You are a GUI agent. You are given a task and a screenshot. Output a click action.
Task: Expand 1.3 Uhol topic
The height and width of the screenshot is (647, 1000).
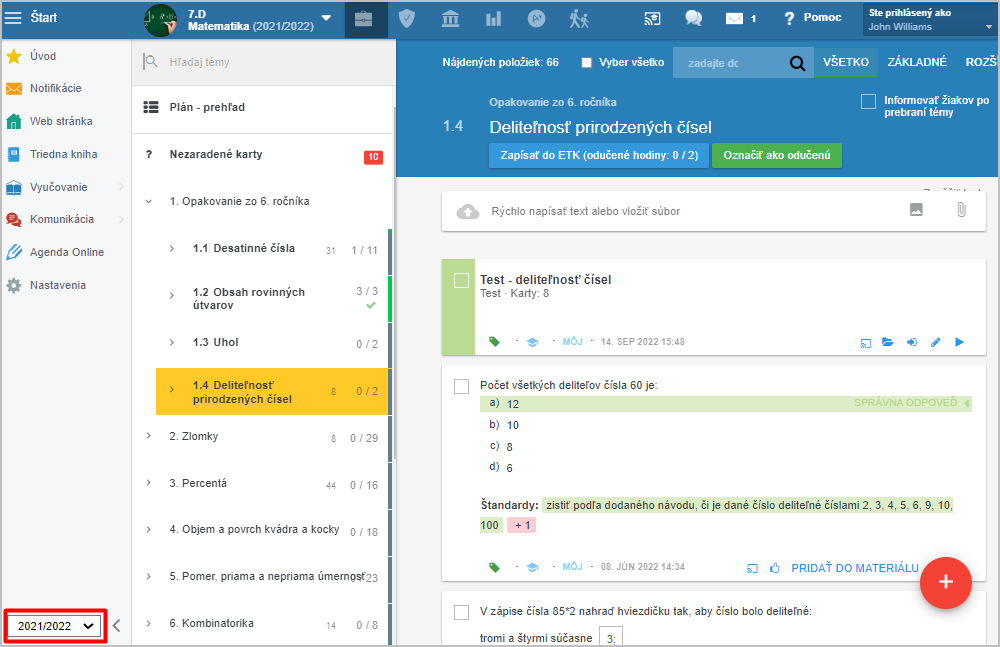pos(172,343)
